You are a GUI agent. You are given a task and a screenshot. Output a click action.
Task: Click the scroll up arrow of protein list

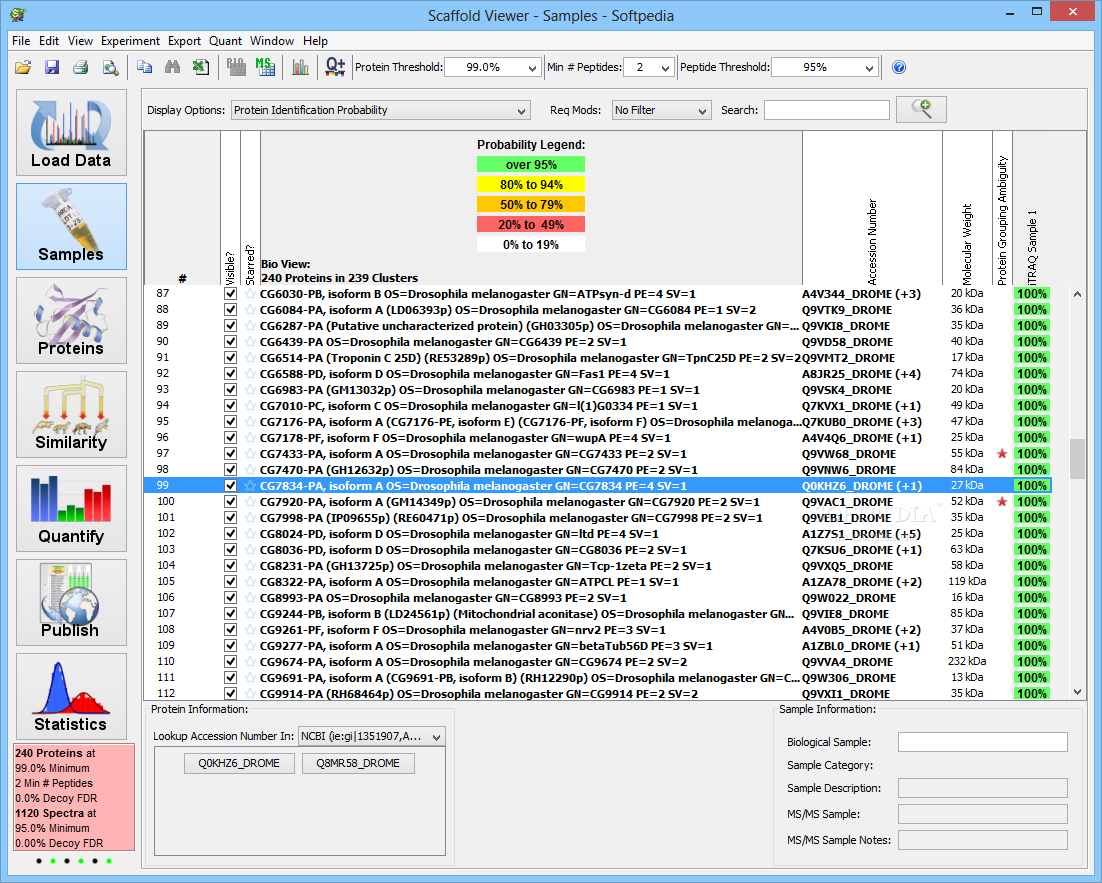[1077, 294]
